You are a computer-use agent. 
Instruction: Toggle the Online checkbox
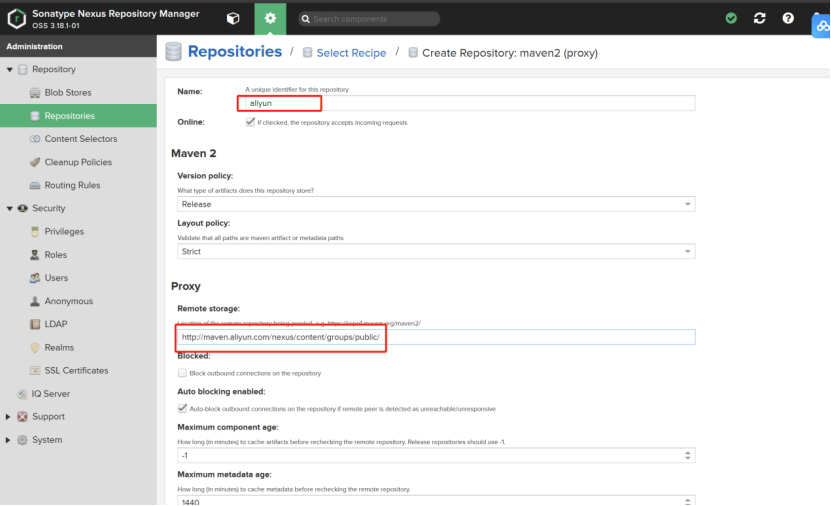pos(250,122)
